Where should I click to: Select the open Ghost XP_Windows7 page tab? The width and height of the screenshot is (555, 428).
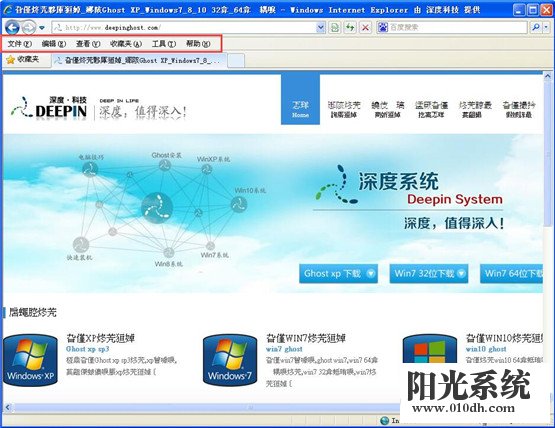pyautogui.click(x=139, y=61)
